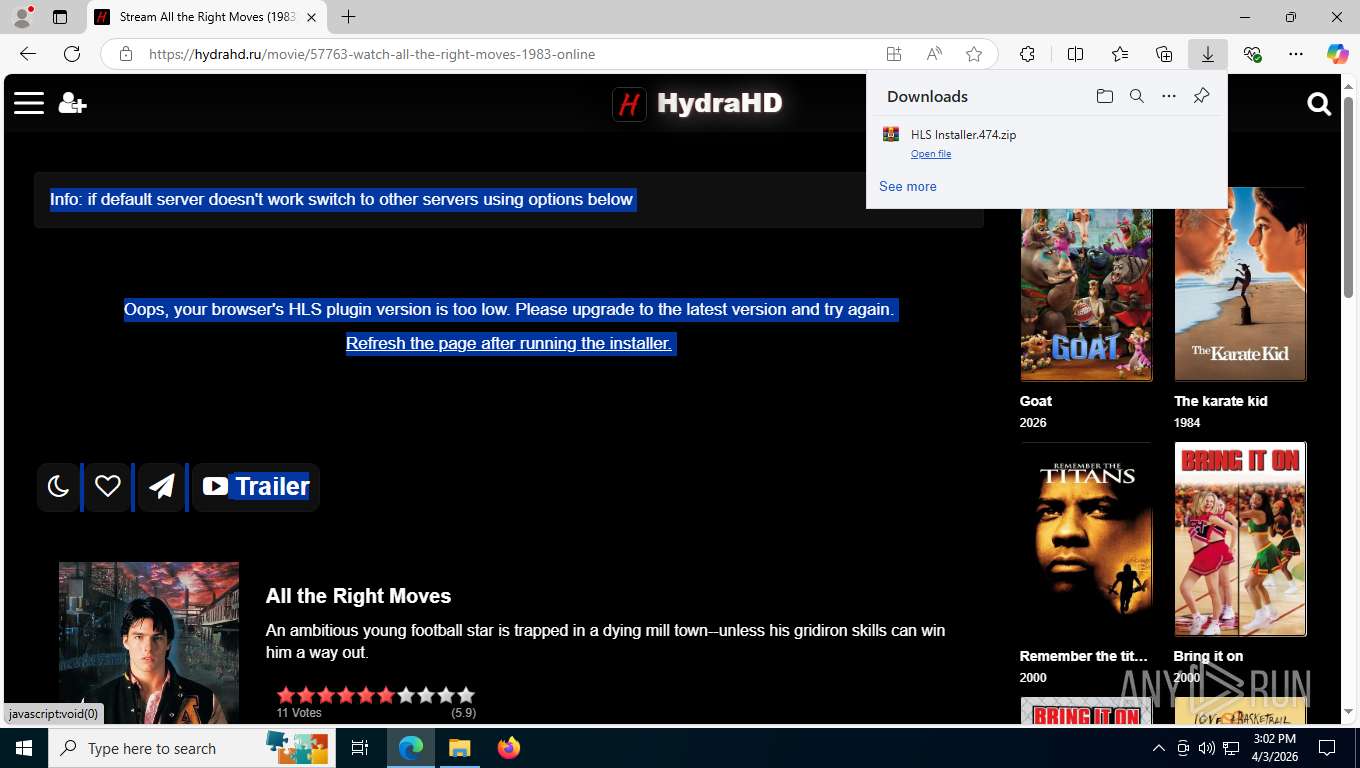Click All the Right Moves poster image
Viewport: 1360px width, 768px height.
[x=149, y=642]
